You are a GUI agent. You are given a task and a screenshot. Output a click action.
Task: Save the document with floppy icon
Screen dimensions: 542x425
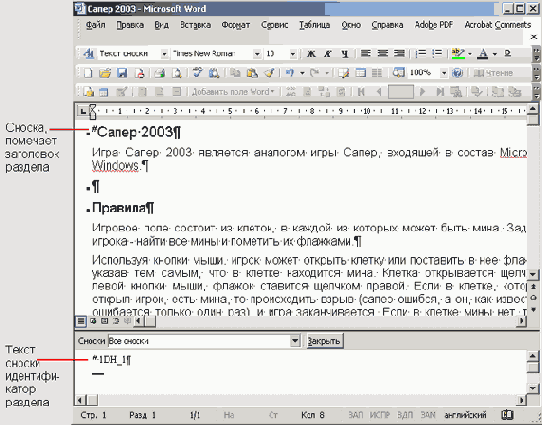pyautogui.click(x=122, y=73)
